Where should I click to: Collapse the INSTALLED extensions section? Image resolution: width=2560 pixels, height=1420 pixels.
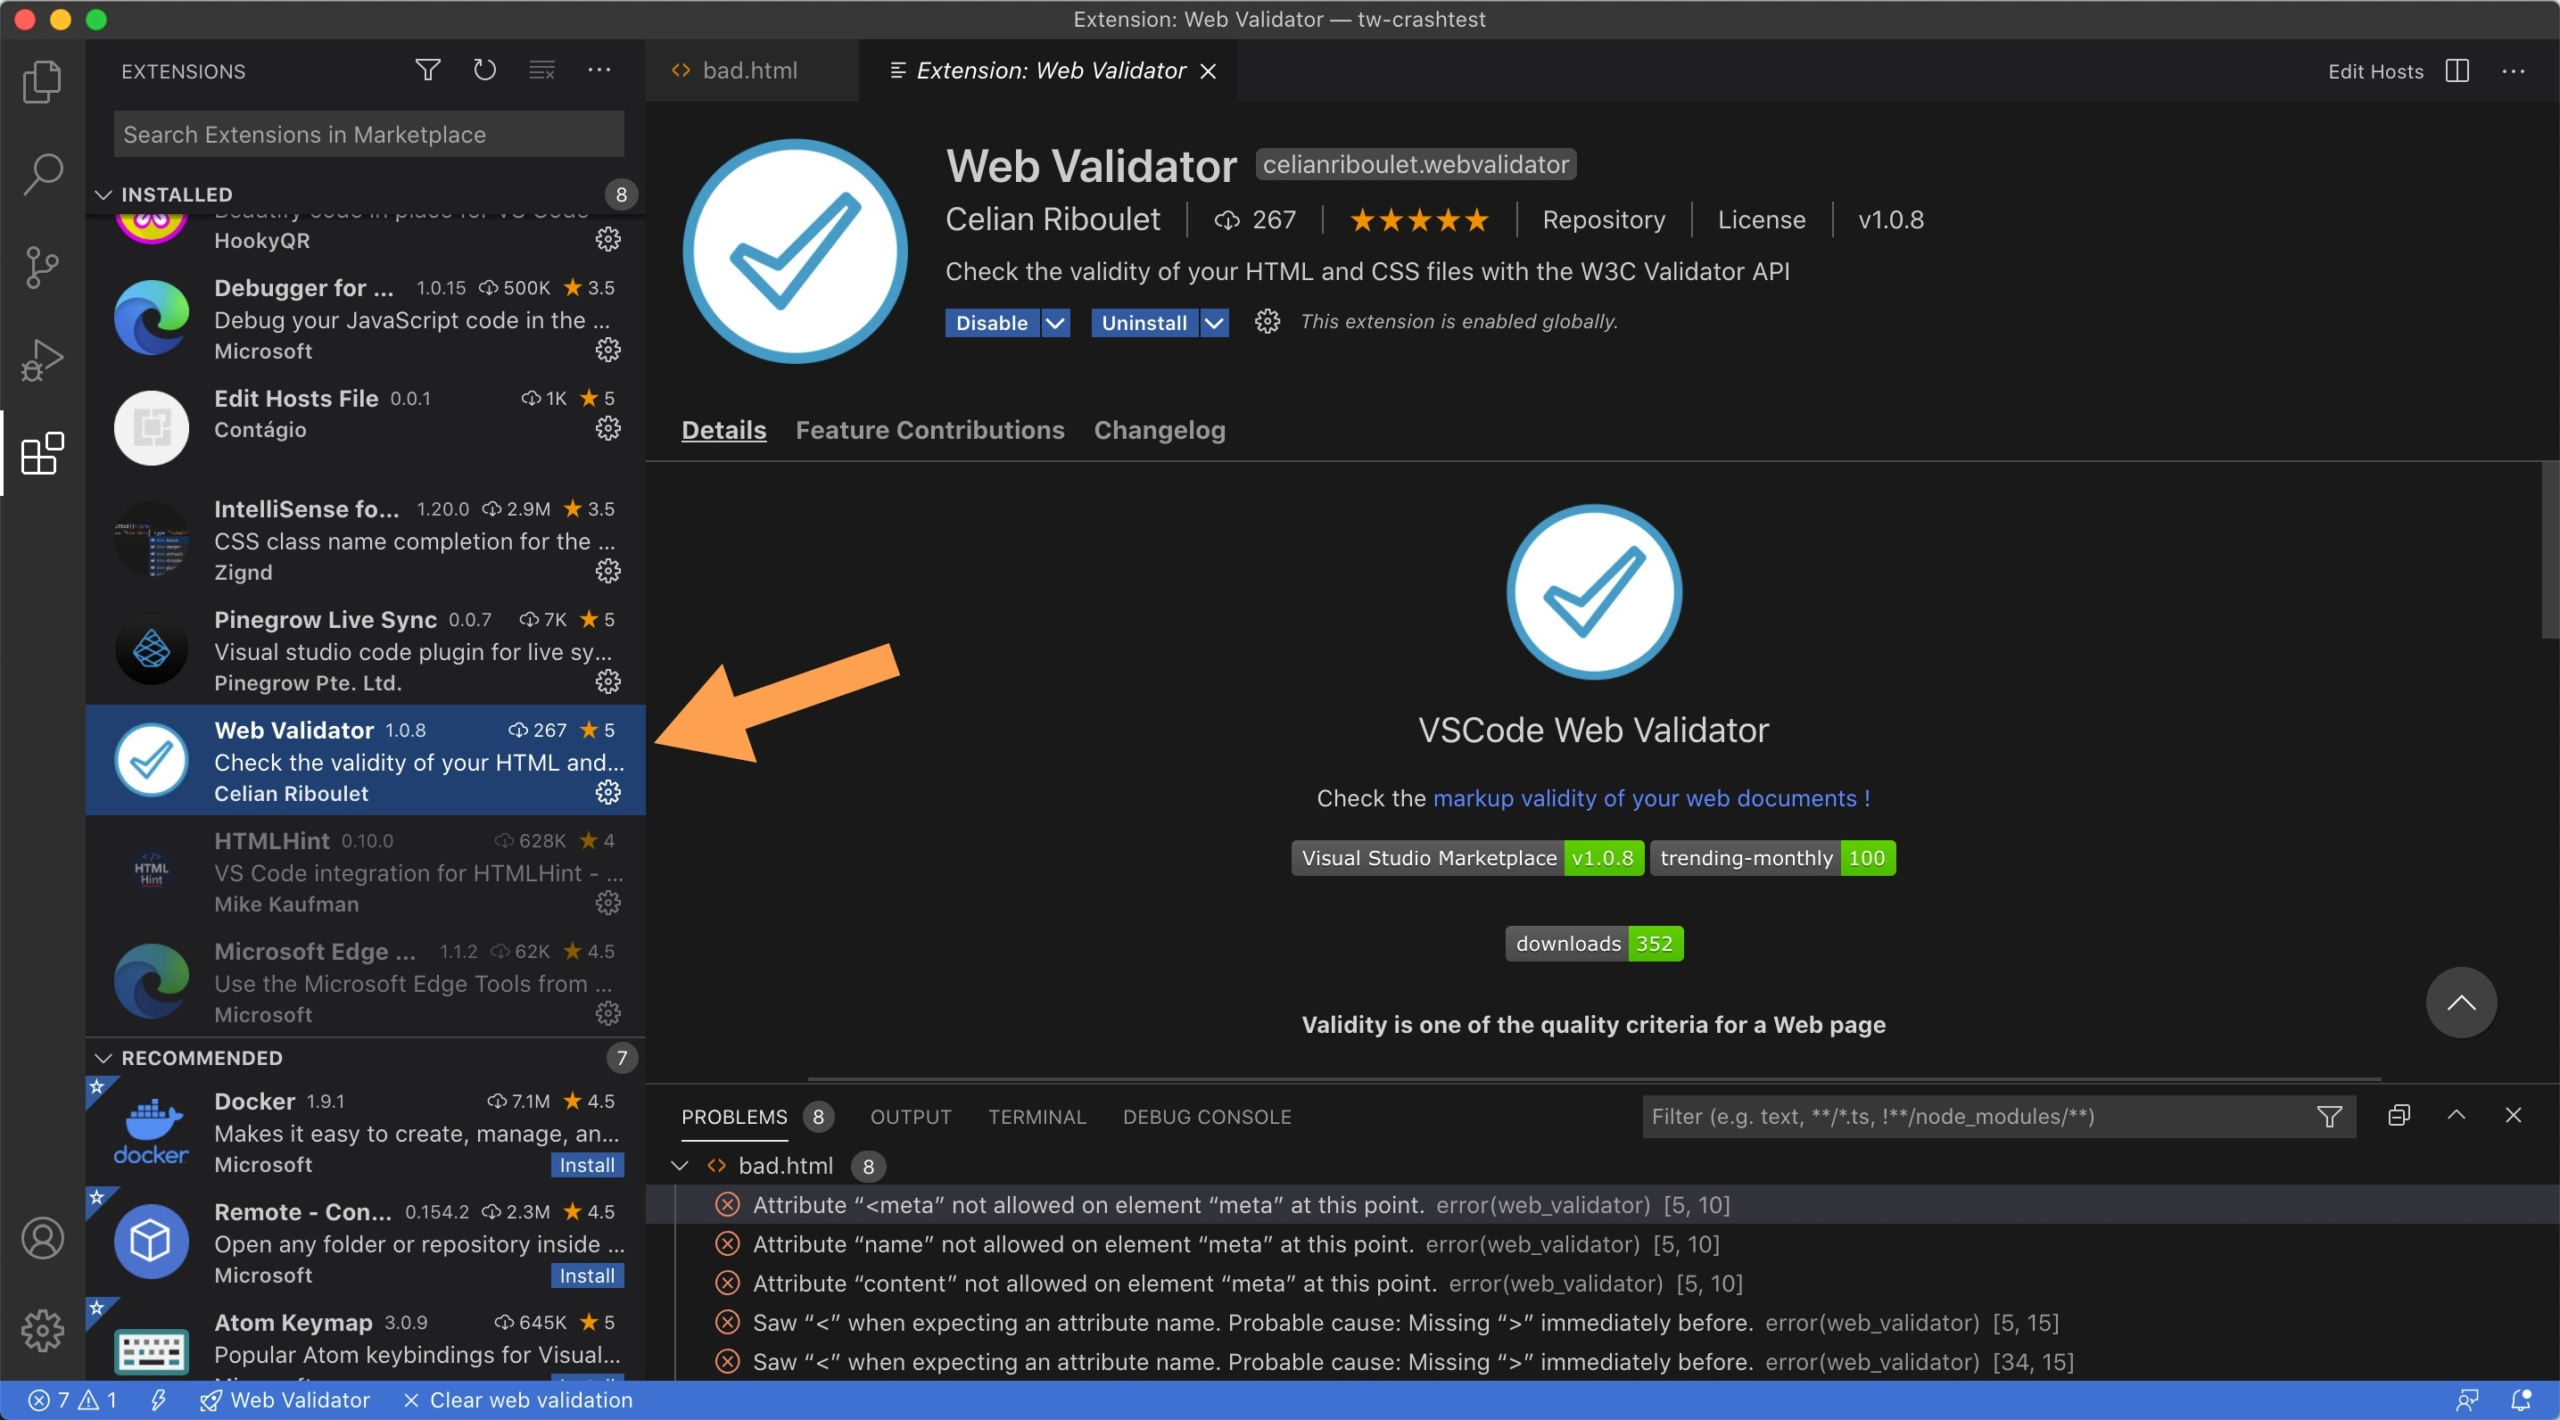pyautogui.click(x=103, y=194)
